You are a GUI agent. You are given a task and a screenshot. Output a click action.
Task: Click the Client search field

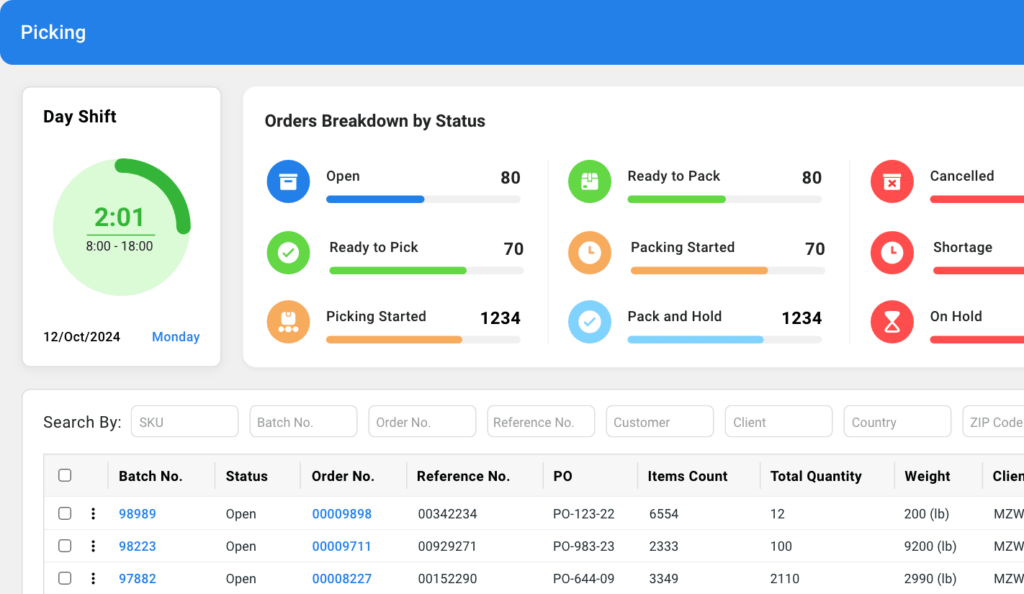pos(779,422)
